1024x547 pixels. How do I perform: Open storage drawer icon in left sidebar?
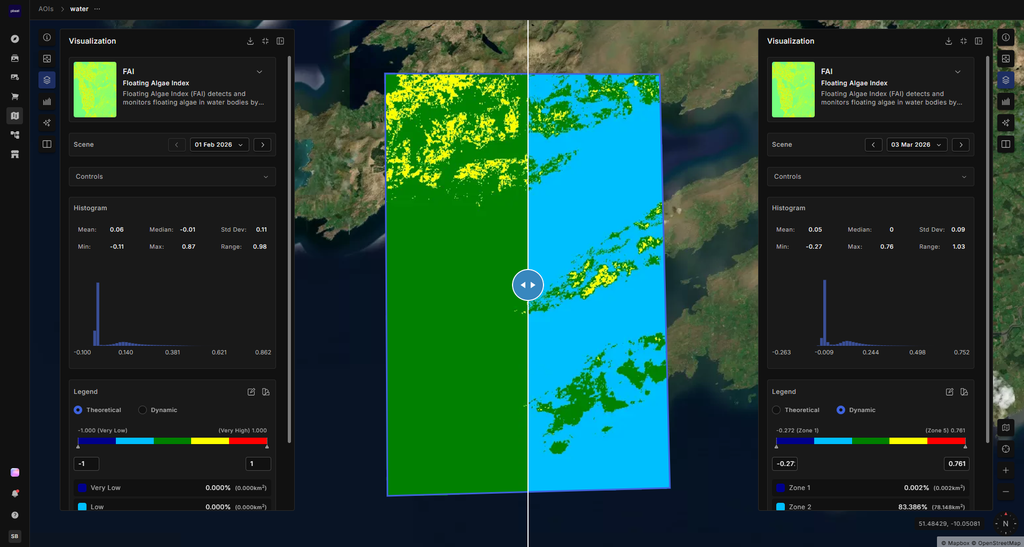click(x=14, y=58)
